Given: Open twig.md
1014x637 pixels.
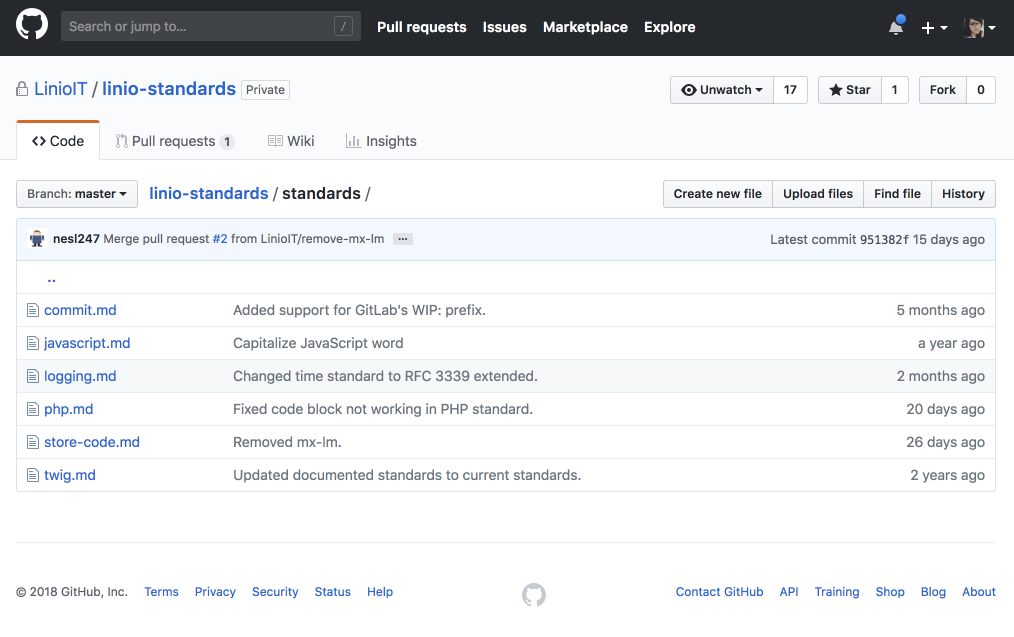Looking at the screenshot, I should tap(70, 475).
